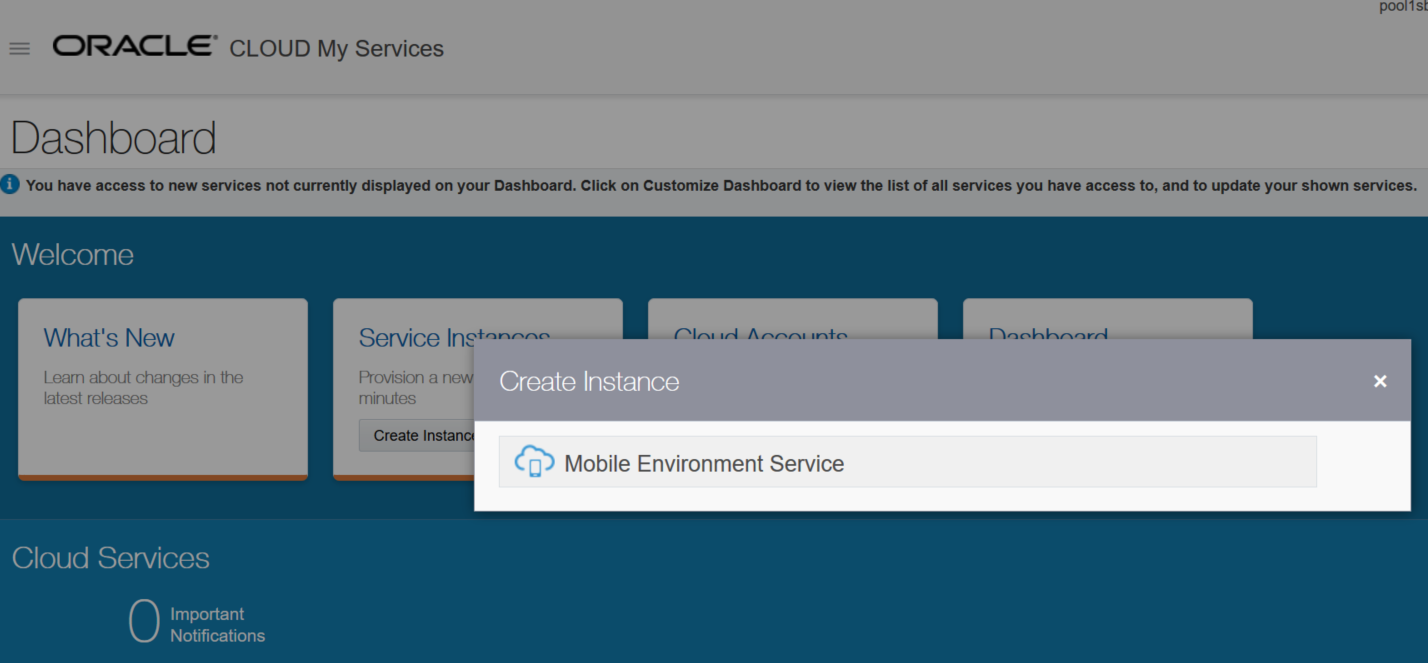The image size is (1428, 663).
Task: Open the hamburger navigation menu
Action: click(x=18, y=47)
